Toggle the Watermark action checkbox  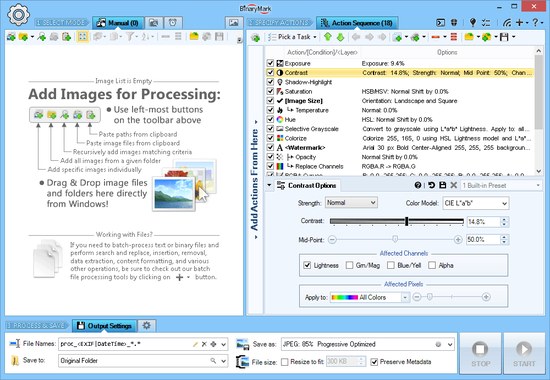point(270,147)
